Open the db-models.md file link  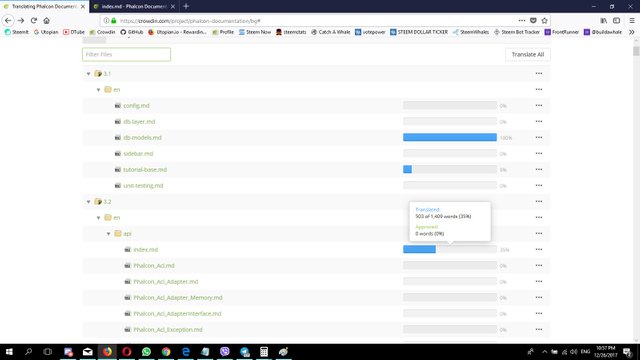[142, 138]
